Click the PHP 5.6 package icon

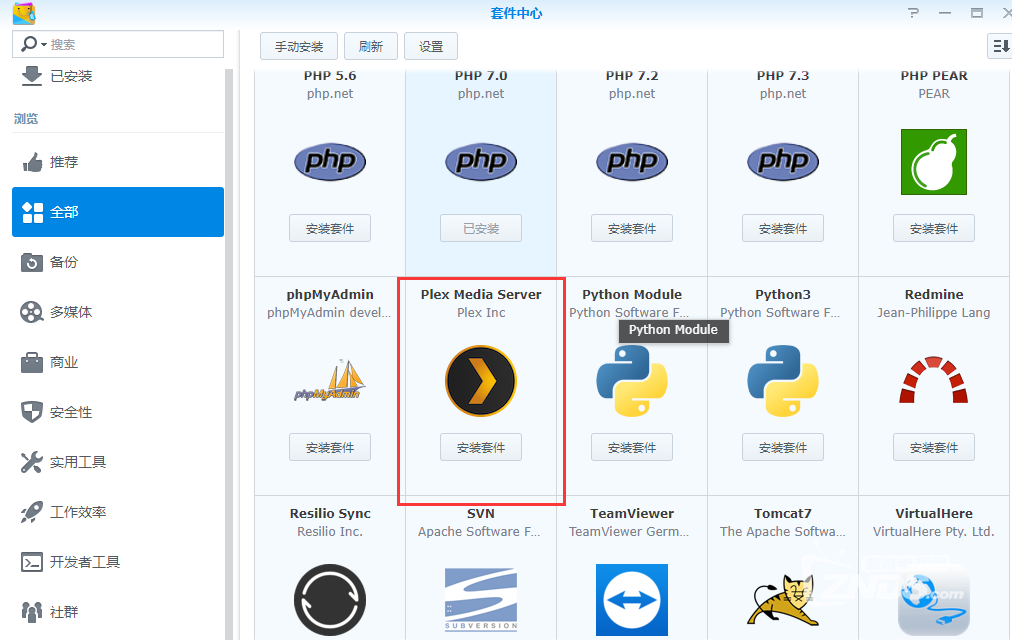click(x=330, y=161)
